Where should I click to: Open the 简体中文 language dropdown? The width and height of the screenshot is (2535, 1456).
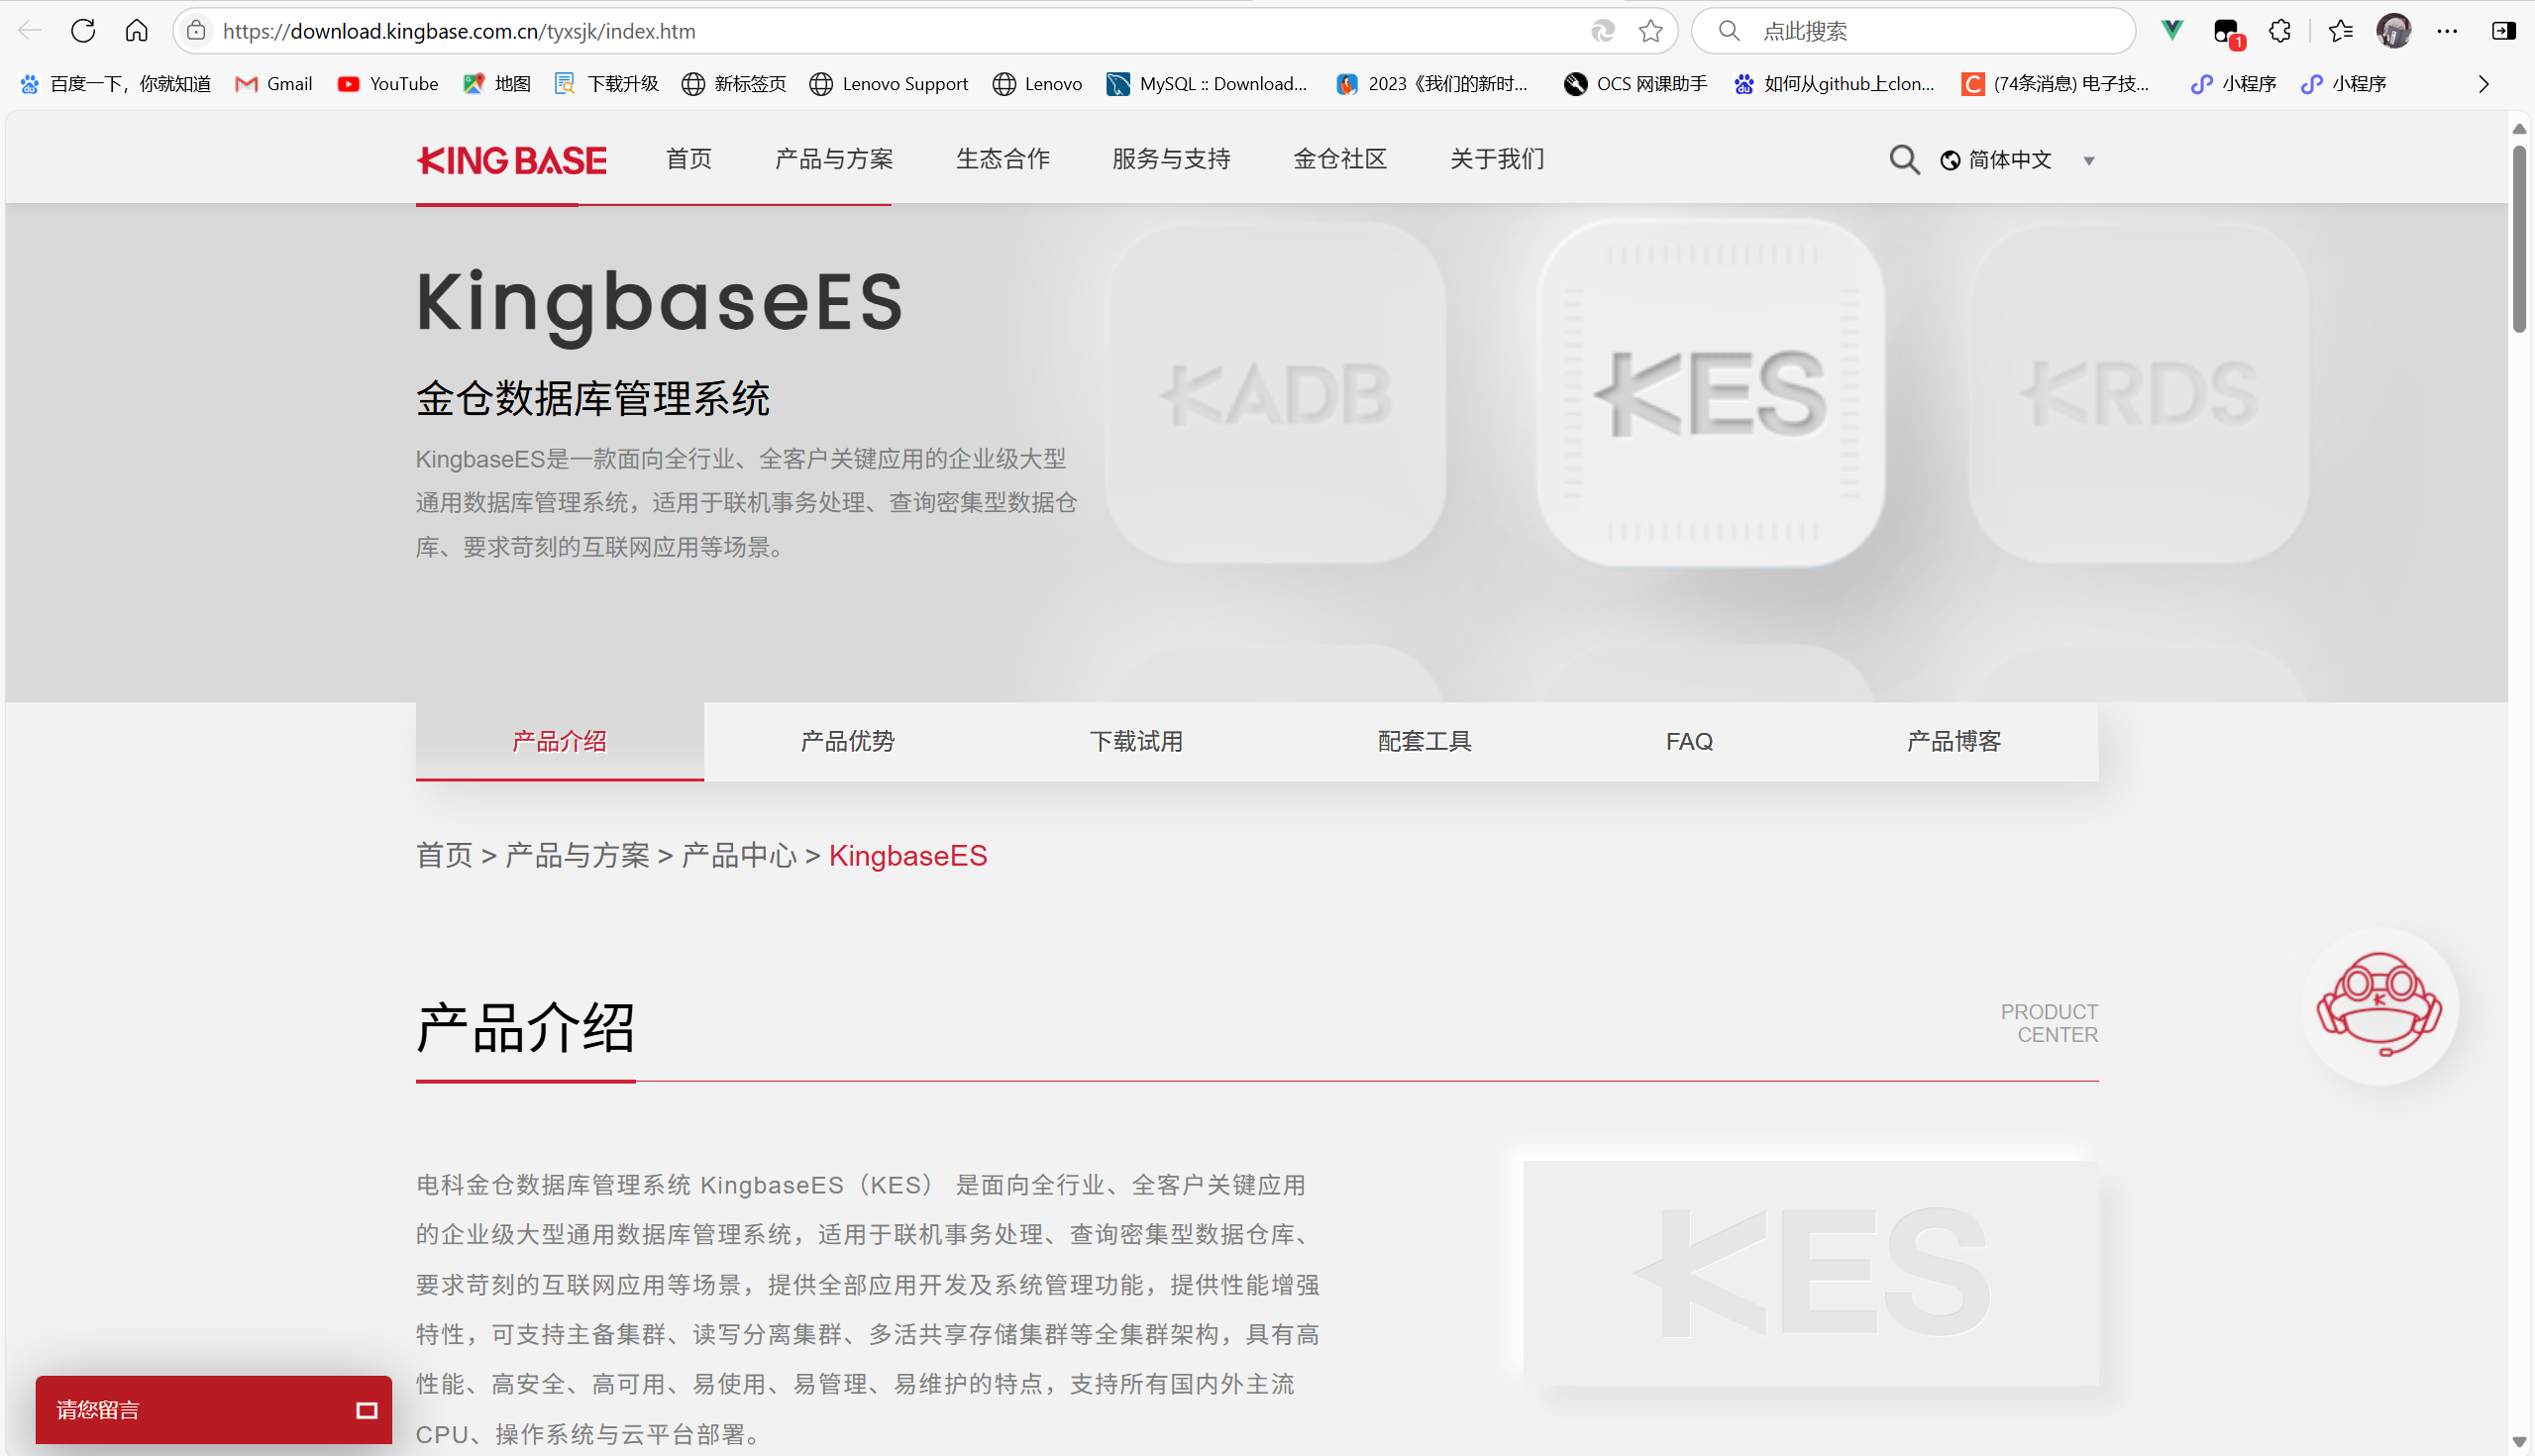[2018, 160]
